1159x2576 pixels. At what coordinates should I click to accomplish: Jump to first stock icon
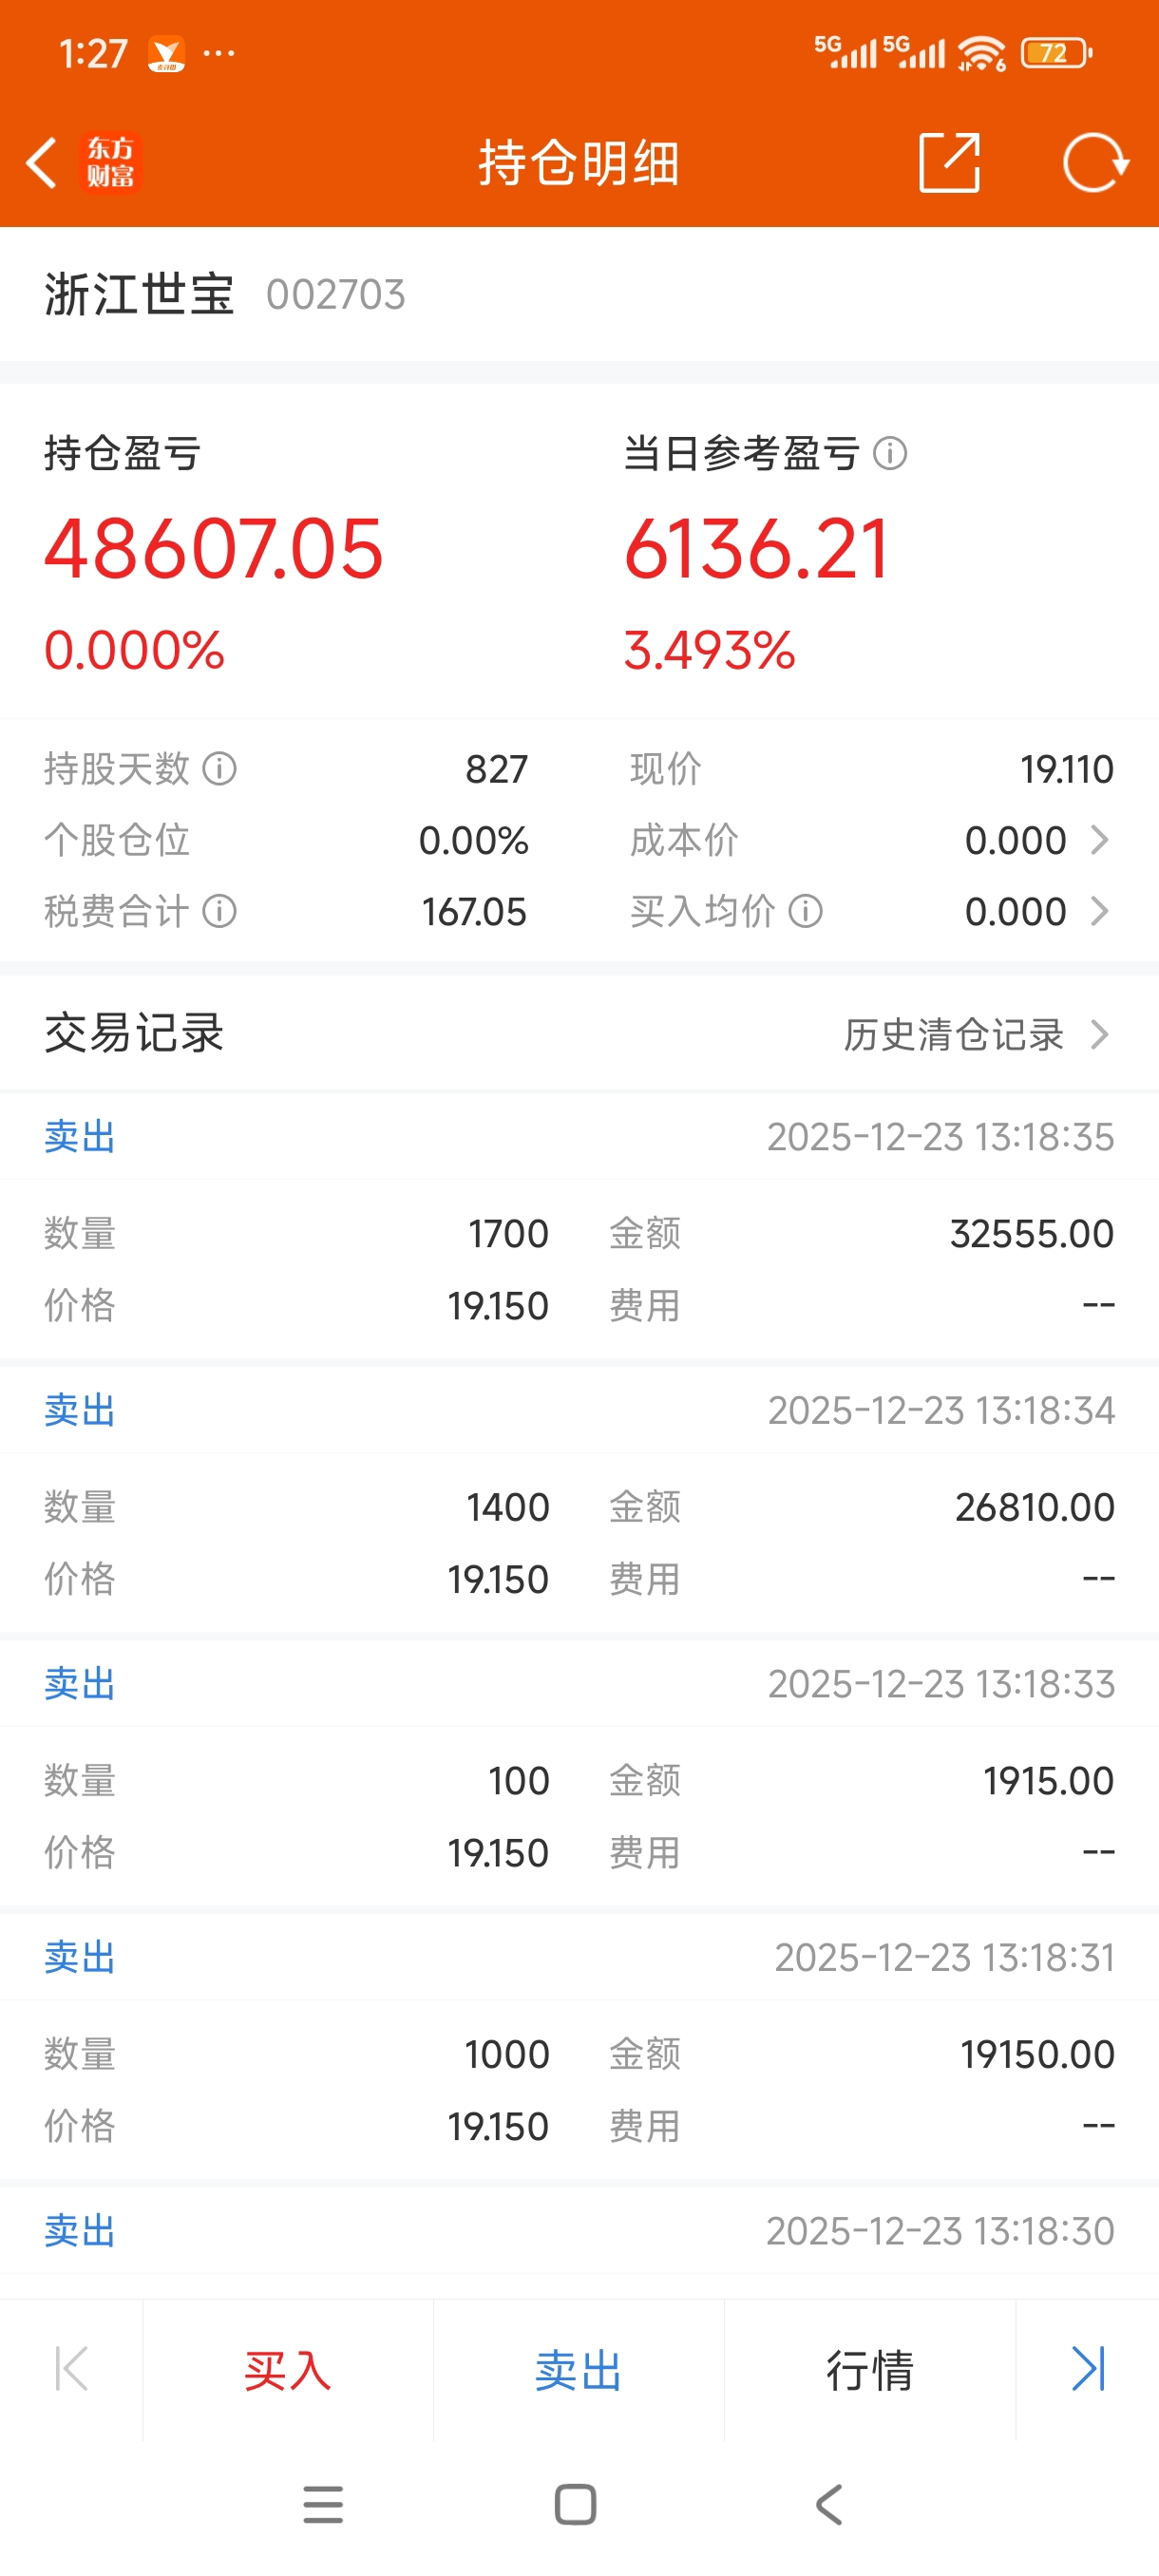[x=71, y=2369]
